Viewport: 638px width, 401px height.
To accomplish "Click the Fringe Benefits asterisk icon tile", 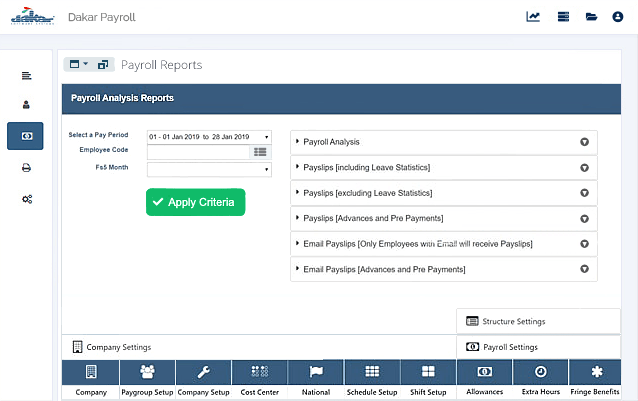I will click(595, 372).
